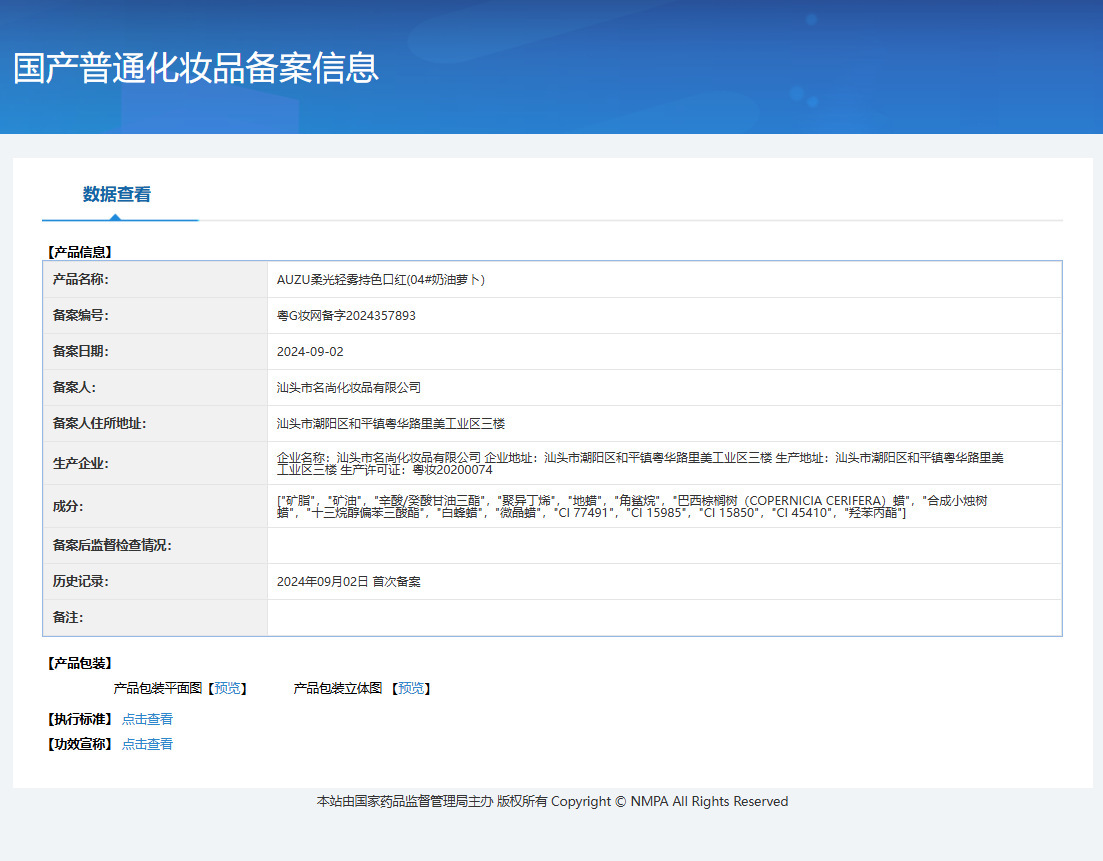
Task: Click the 生产企业 details text
Action: (x=640, y=463)
